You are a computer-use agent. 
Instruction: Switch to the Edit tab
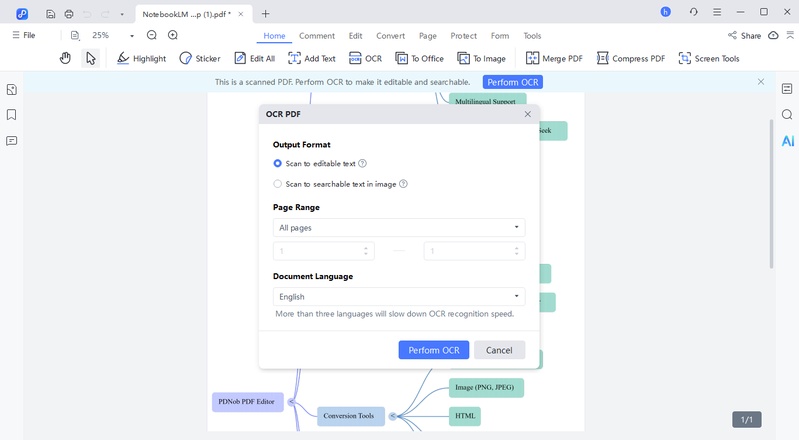coord(355,36)
